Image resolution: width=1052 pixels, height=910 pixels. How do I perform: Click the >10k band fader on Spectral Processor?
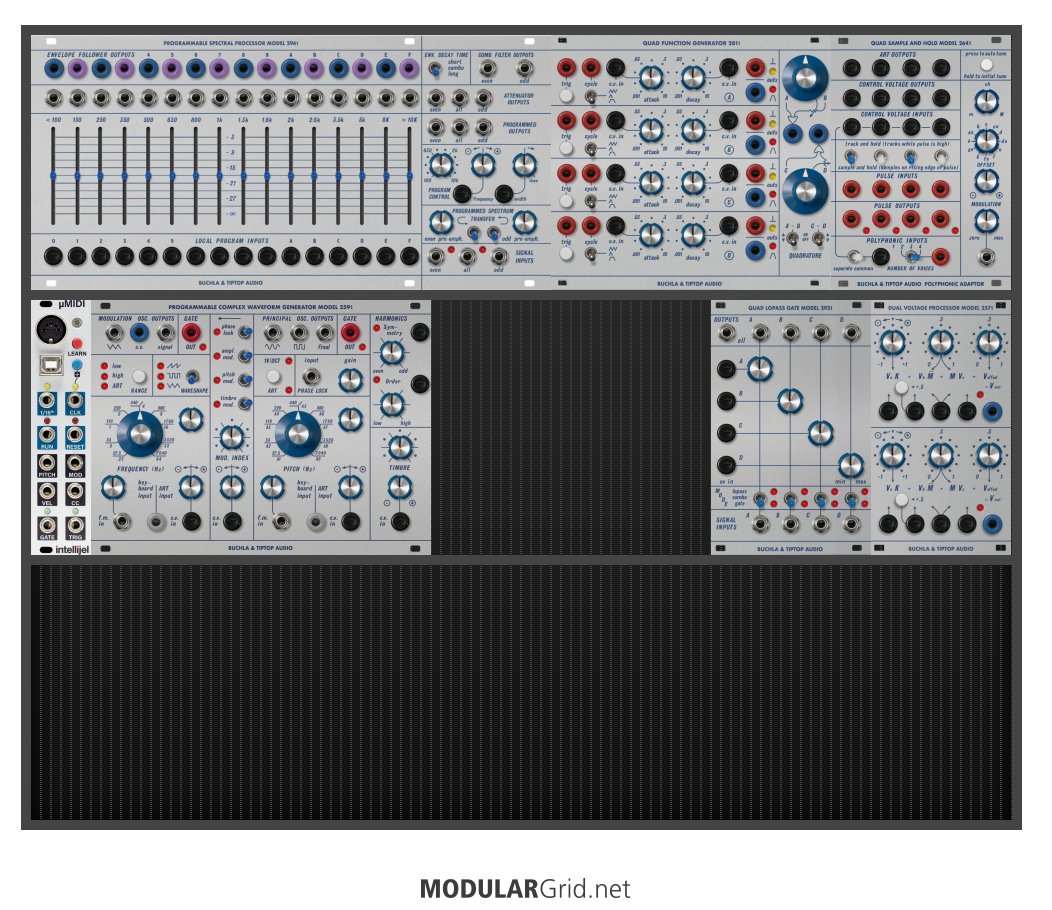coord(409,176)
